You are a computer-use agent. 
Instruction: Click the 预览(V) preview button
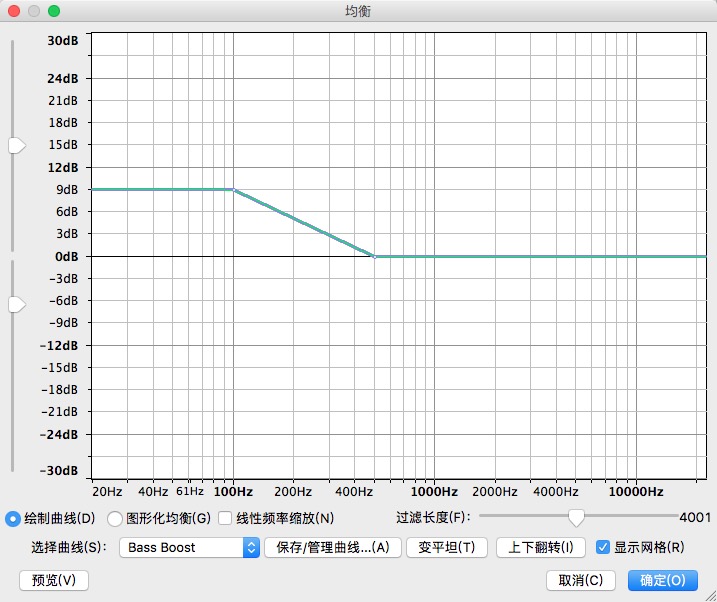tap(54, 580)
